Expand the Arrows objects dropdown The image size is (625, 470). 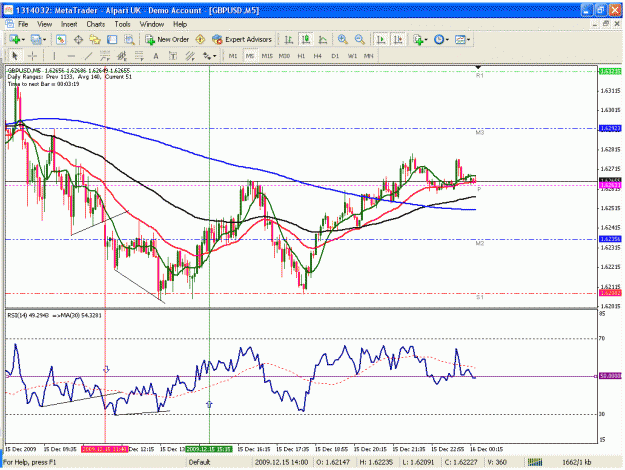(x=214, y=56)
